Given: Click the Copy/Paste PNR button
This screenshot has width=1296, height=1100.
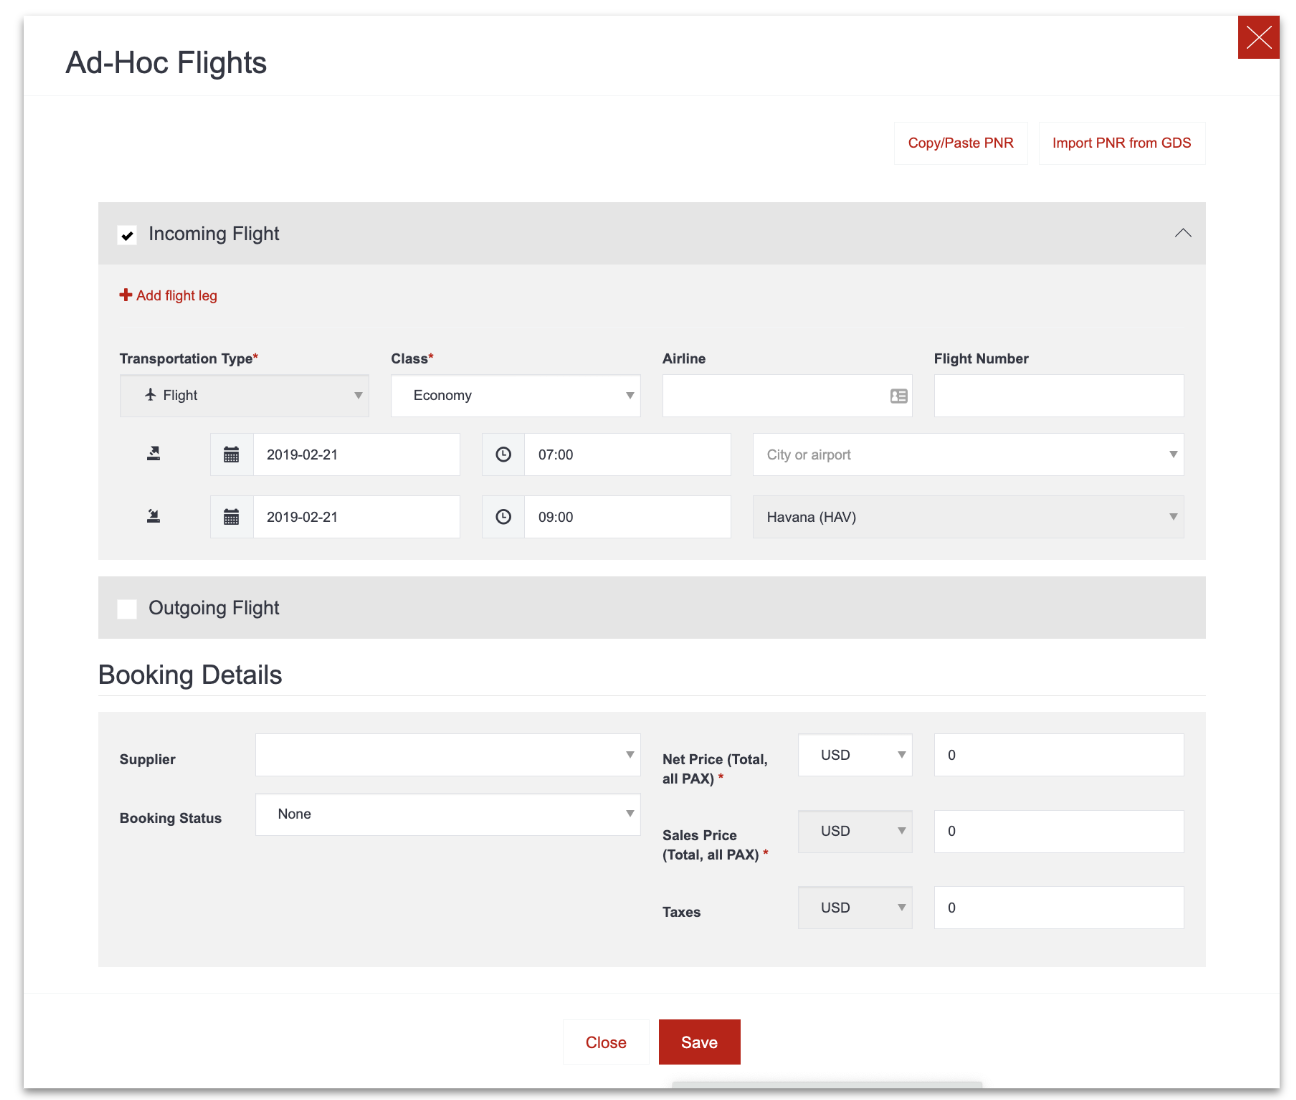Looking at the screenshot, I should (x=960, y=143).
